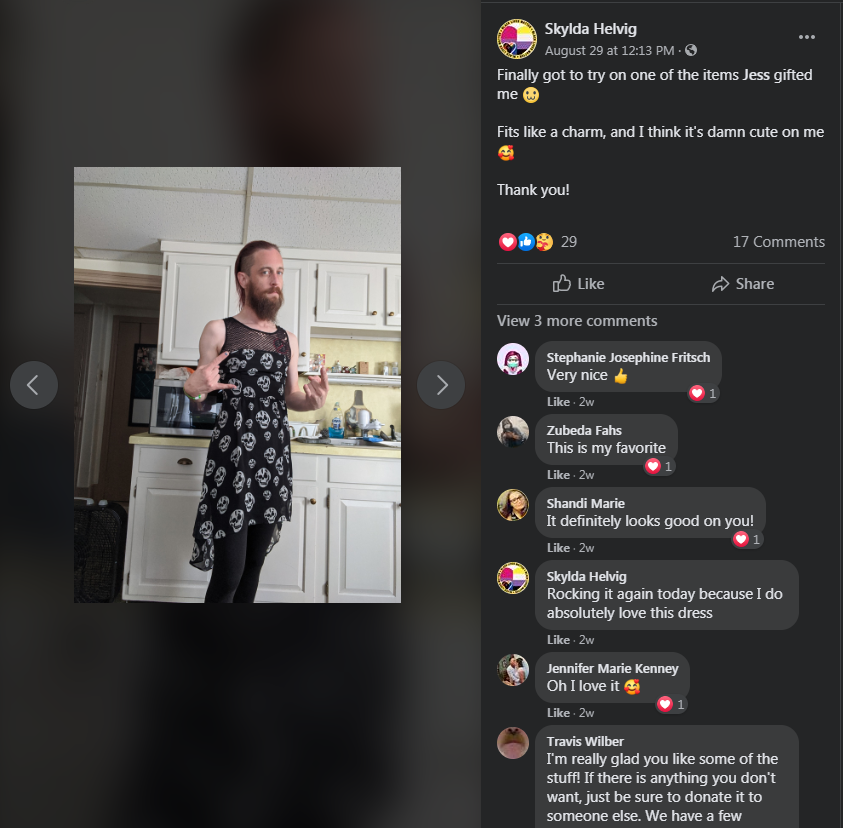The image size is (843, 828).
Task: Click the kitchen photo of the post
Action: (237, 385)
